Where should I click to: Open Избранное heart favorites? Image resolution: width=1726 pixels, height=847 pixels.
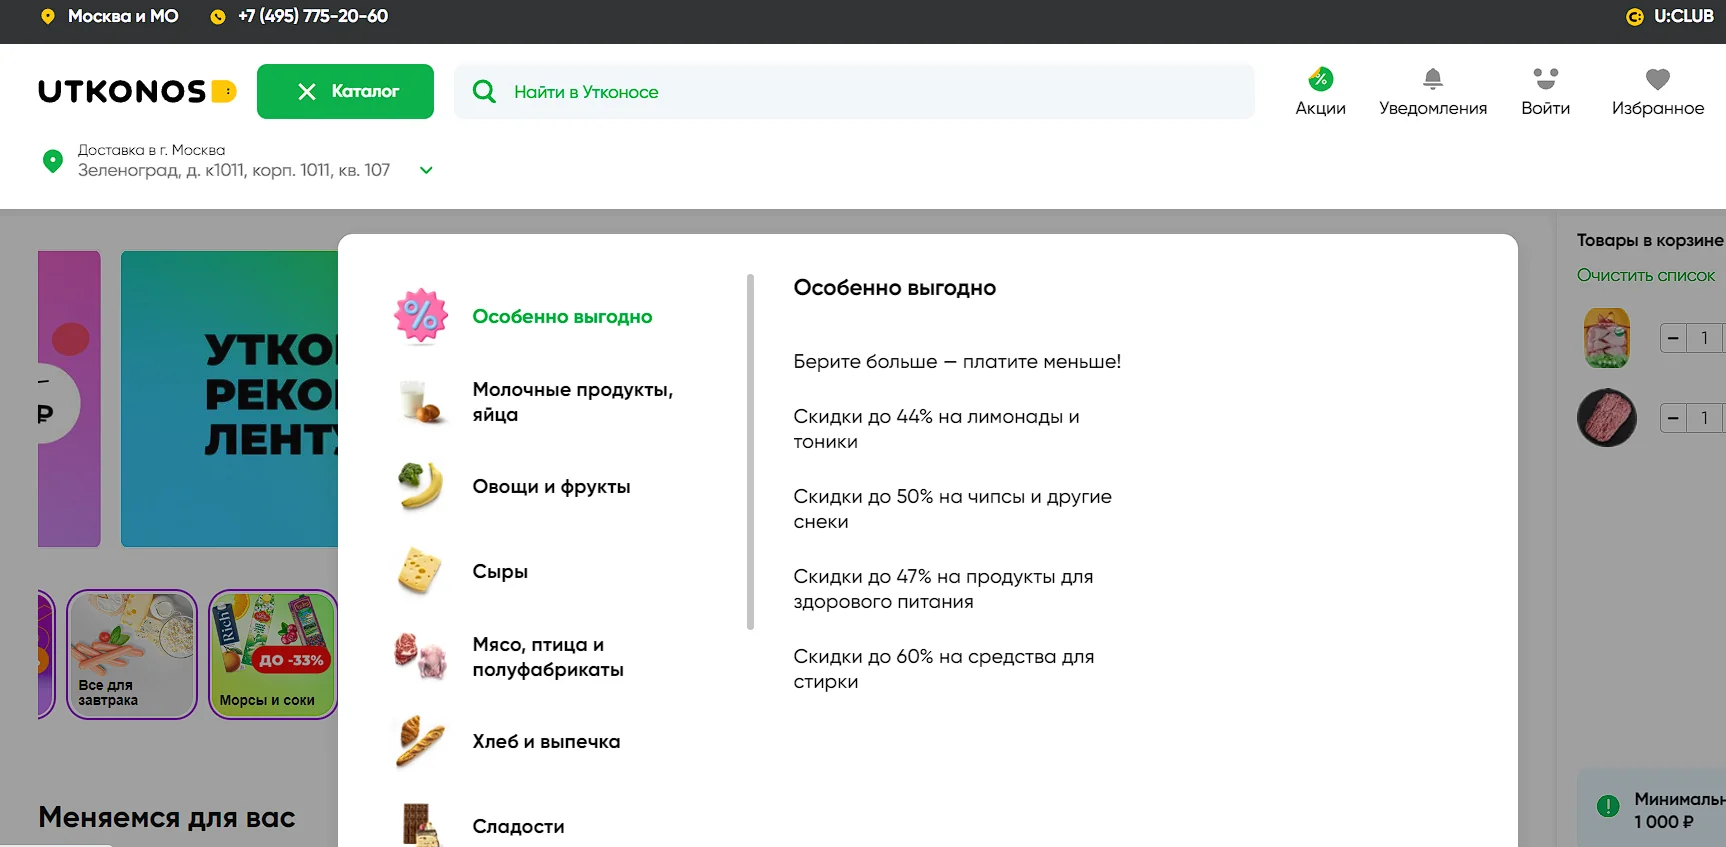click(1657, 80)
